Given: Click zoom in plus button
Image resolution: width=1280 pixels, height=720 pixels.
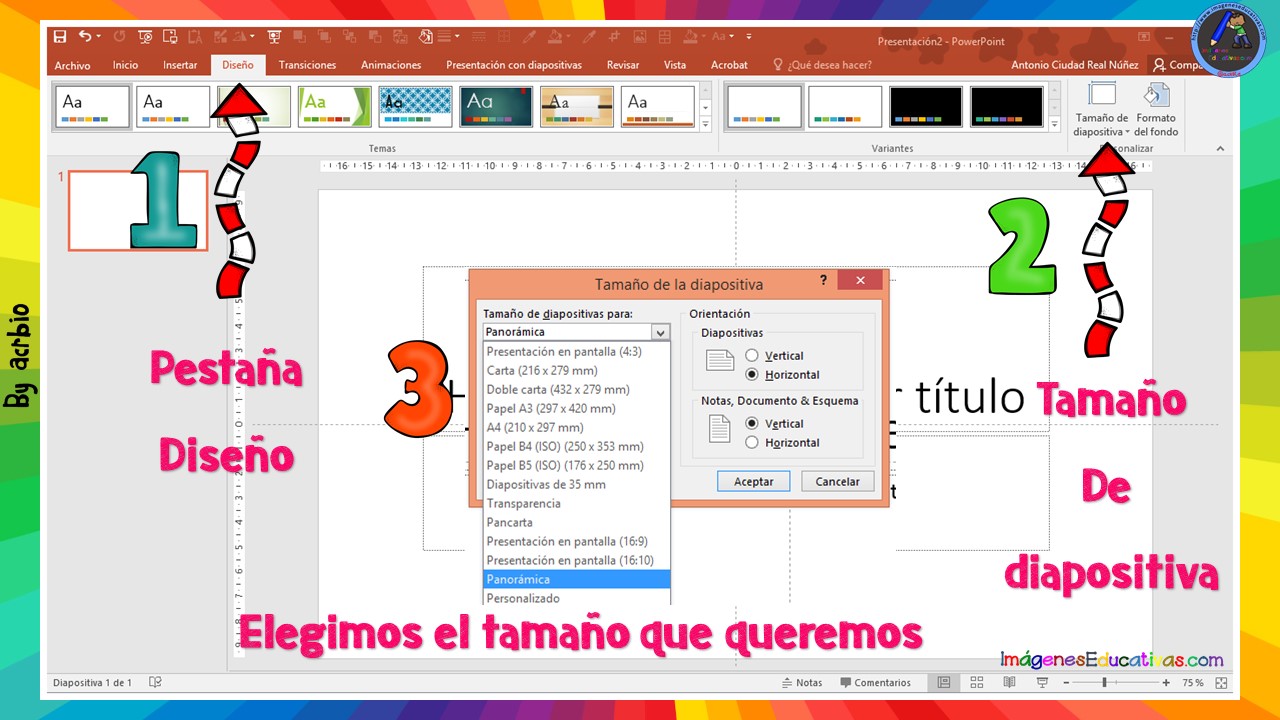Looking at the screenshot, I should [1166, 683].
